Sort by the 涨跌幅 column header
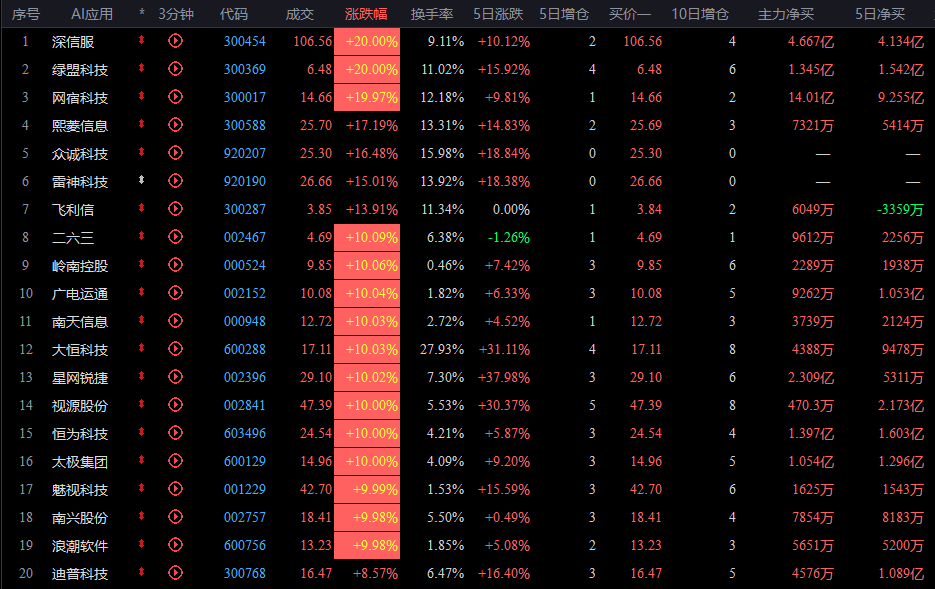The image size is (935, 589). pyautogui.click(x=366, y=14)
